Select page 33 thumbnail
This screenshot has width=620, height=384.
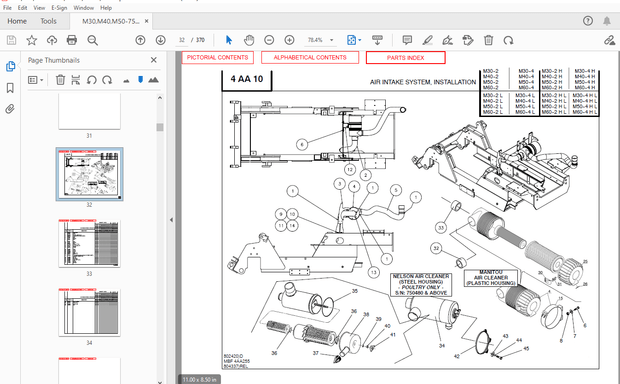click(x=89, y=244)
